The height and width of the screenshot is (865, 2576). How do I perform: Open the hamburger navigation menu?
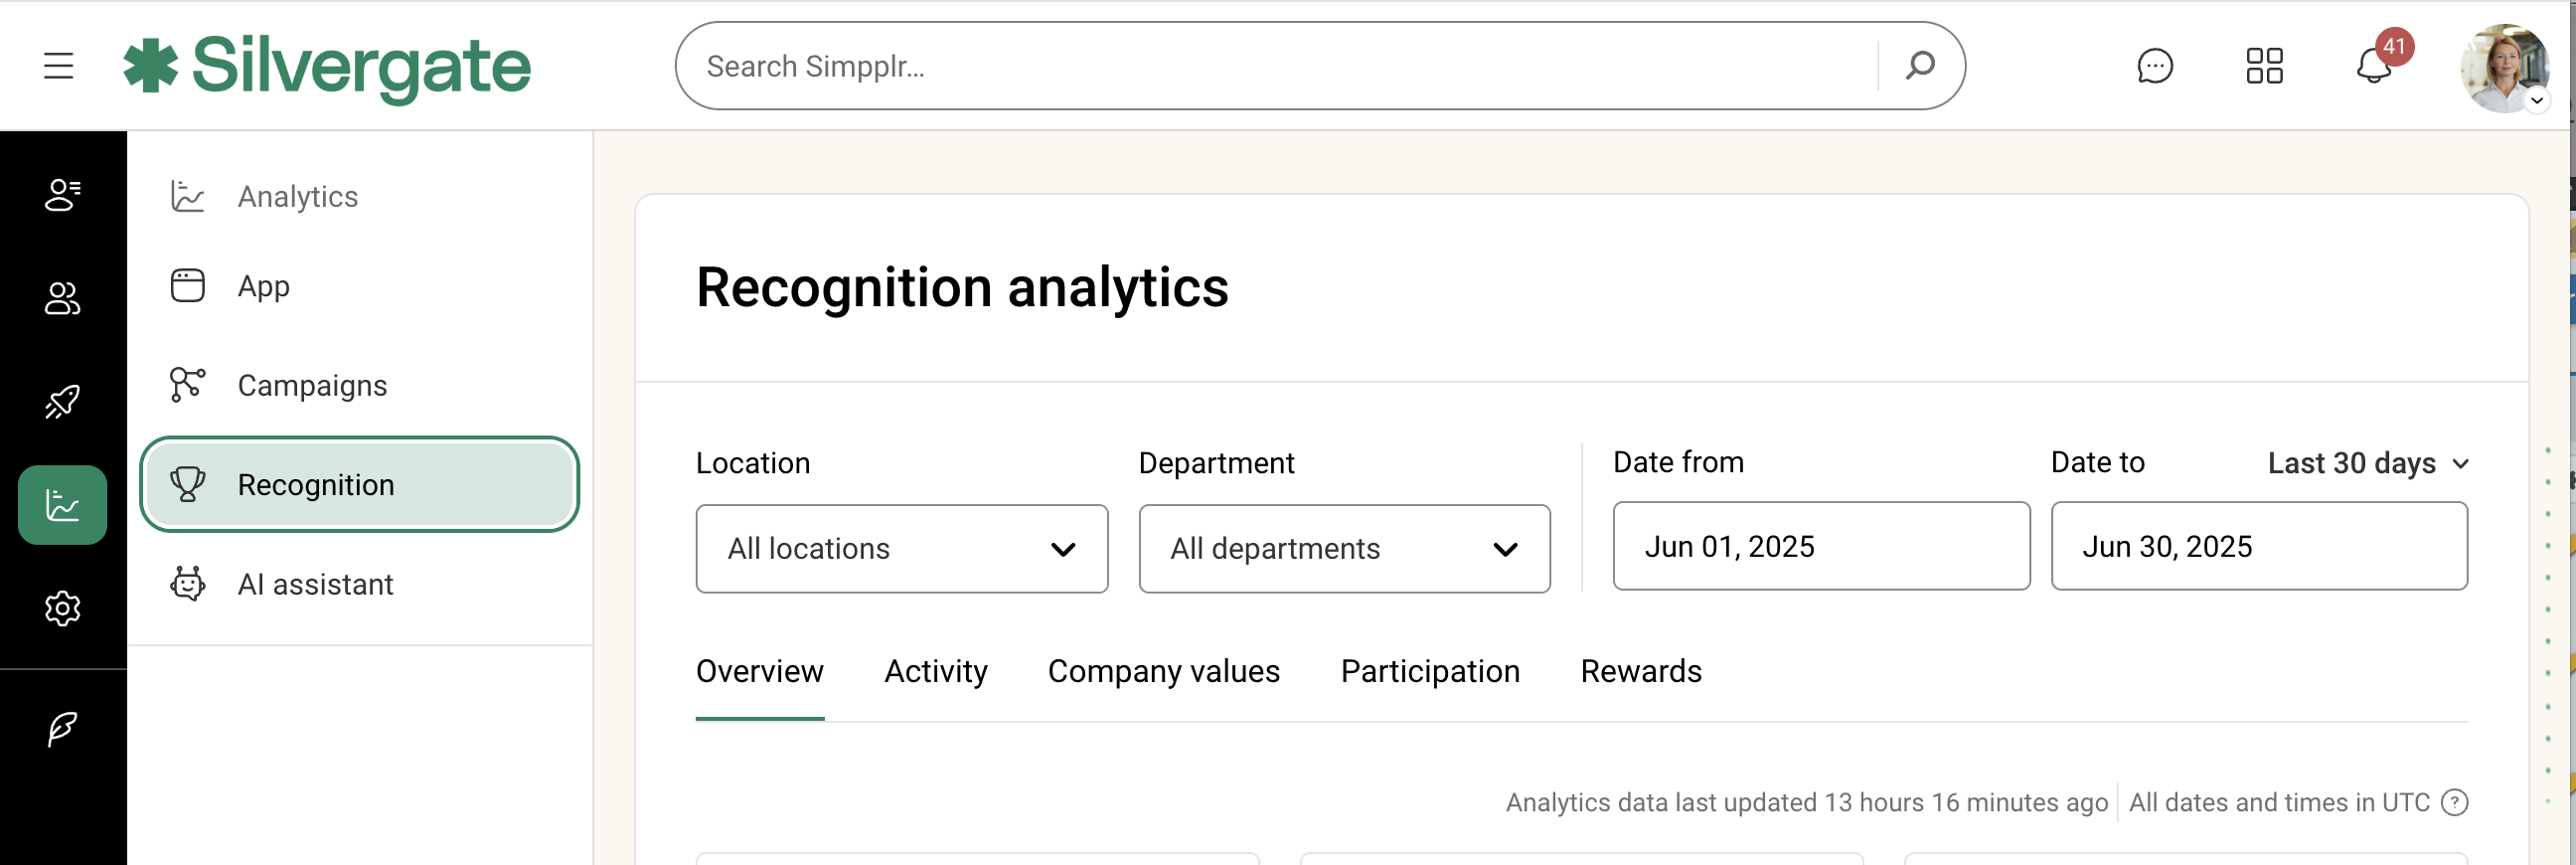point(59,66)
